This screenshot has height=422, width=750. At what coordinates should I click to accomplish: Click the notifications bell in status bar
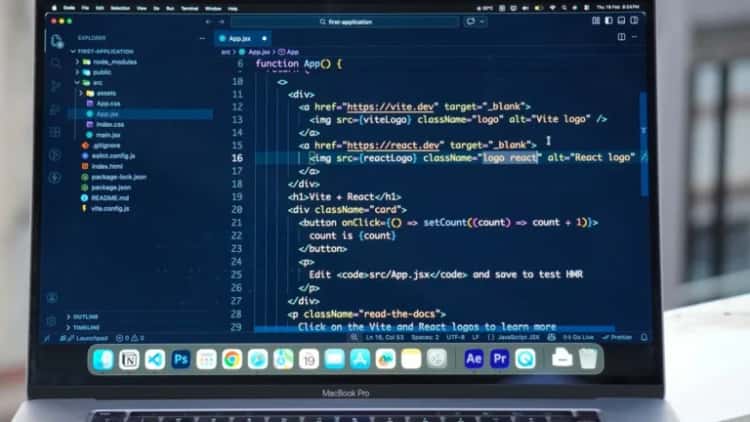pyautogui.click(x=644, y=337)
